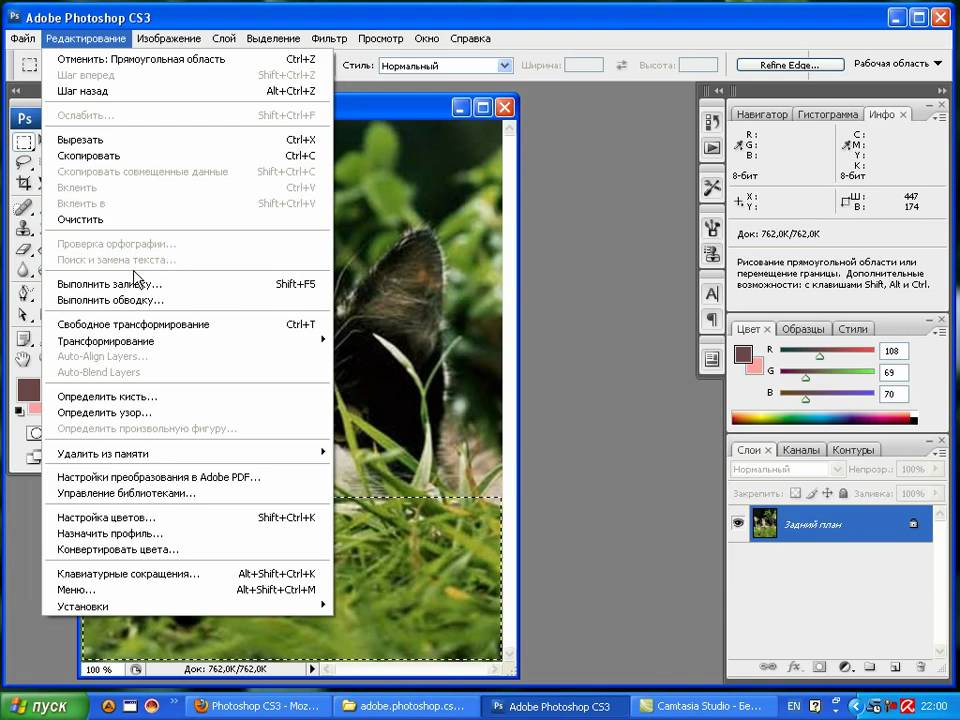
Task: Pick a color from the spectrum ramp
Action: tap(824, 419)
